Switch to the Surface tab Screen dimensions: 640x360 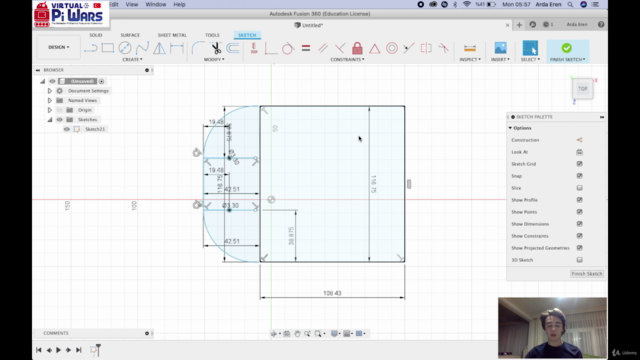[x=130, y=35]
